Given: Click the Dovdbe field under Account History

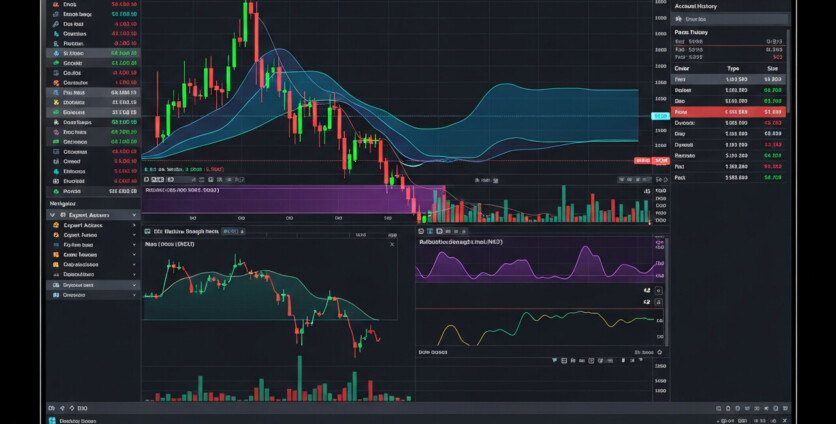Looking at the screenshot, I should (729, 19).
